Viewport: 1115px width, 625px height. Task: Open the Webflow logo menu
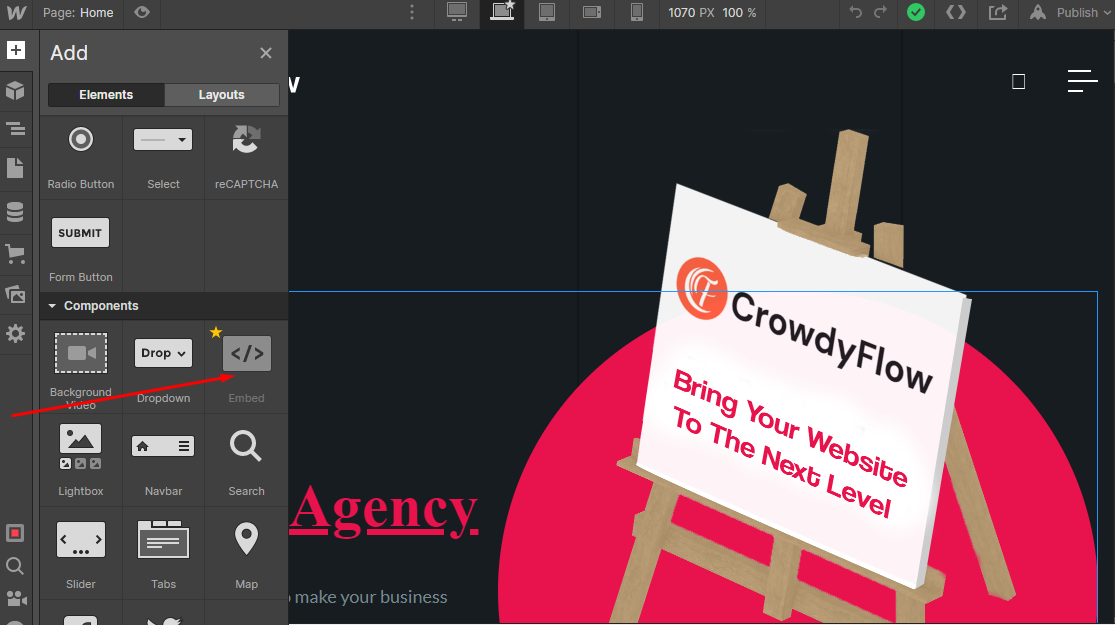(16, 13)
